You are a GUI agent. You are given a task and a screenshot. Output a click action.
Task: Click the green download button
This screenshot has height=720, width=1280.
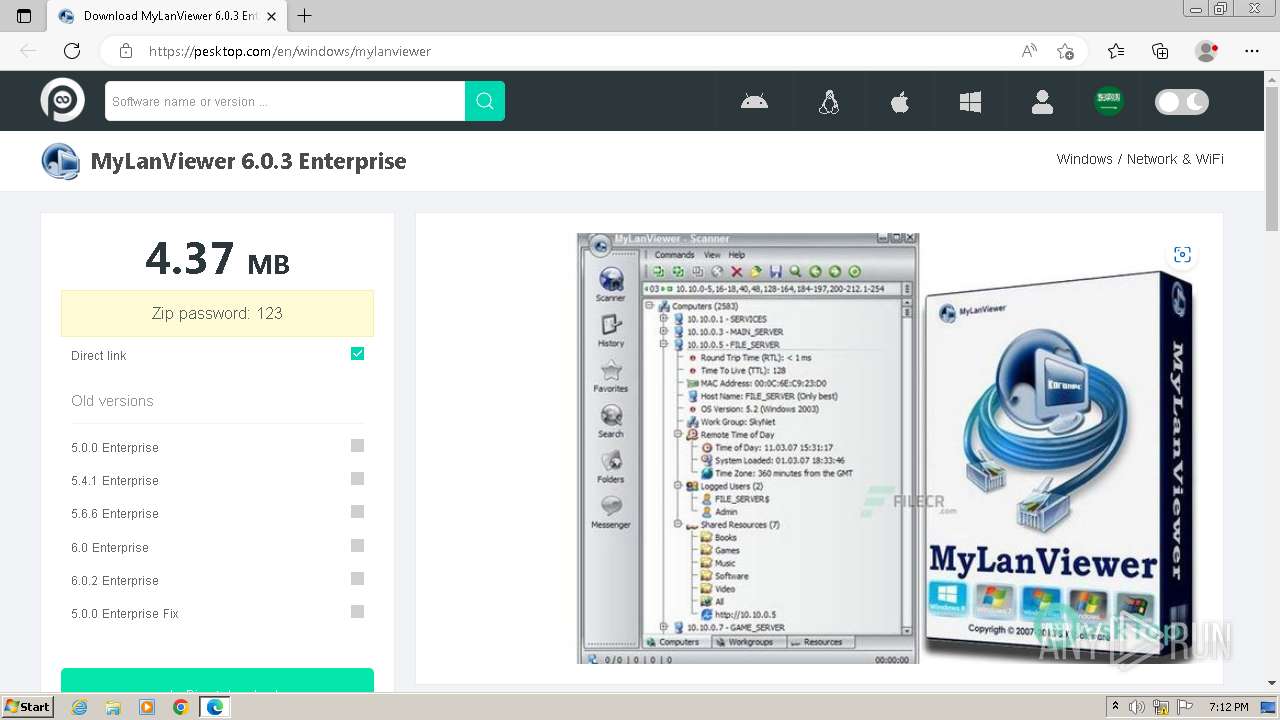coord(217,680)
